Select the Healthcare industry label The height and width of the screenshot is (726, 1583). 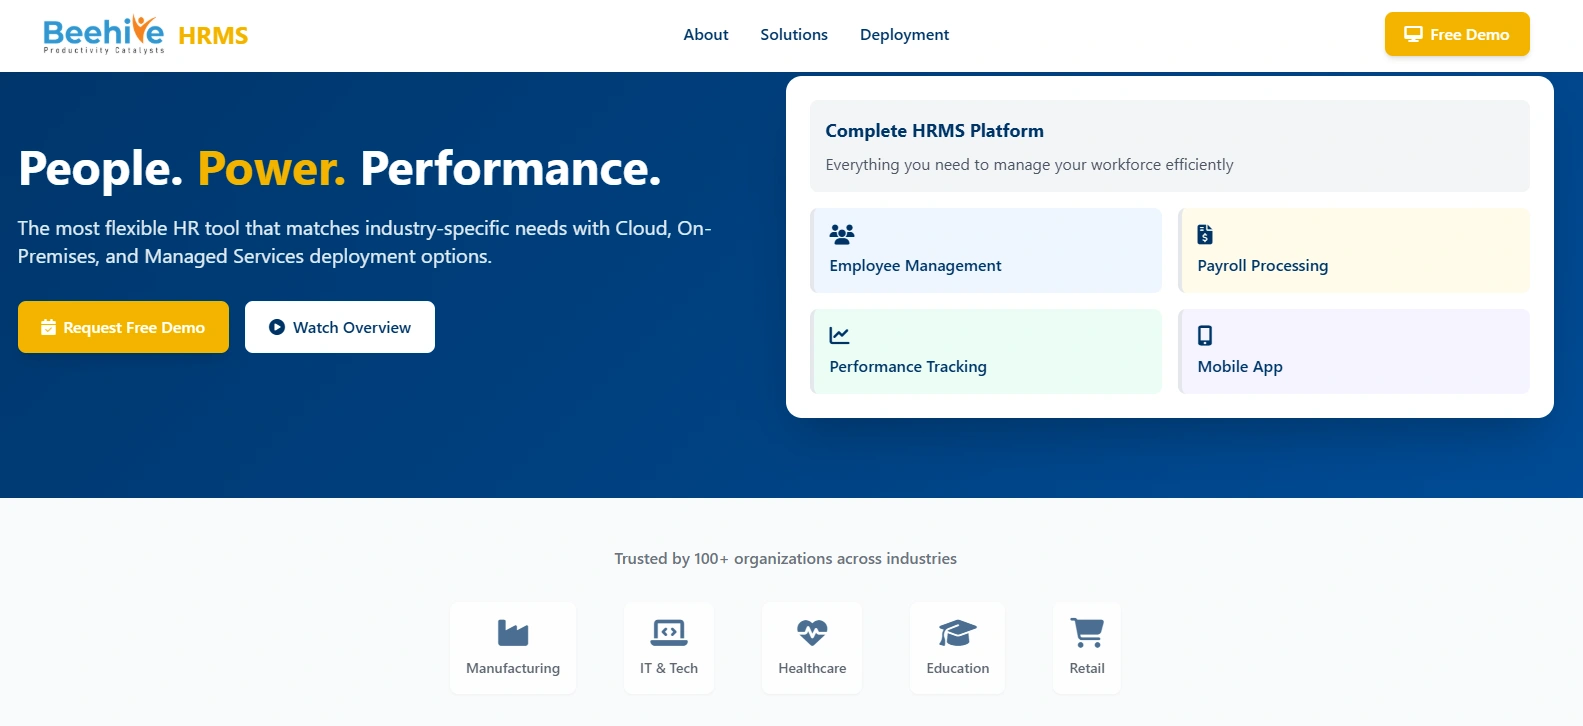click(x=812, y=668)
